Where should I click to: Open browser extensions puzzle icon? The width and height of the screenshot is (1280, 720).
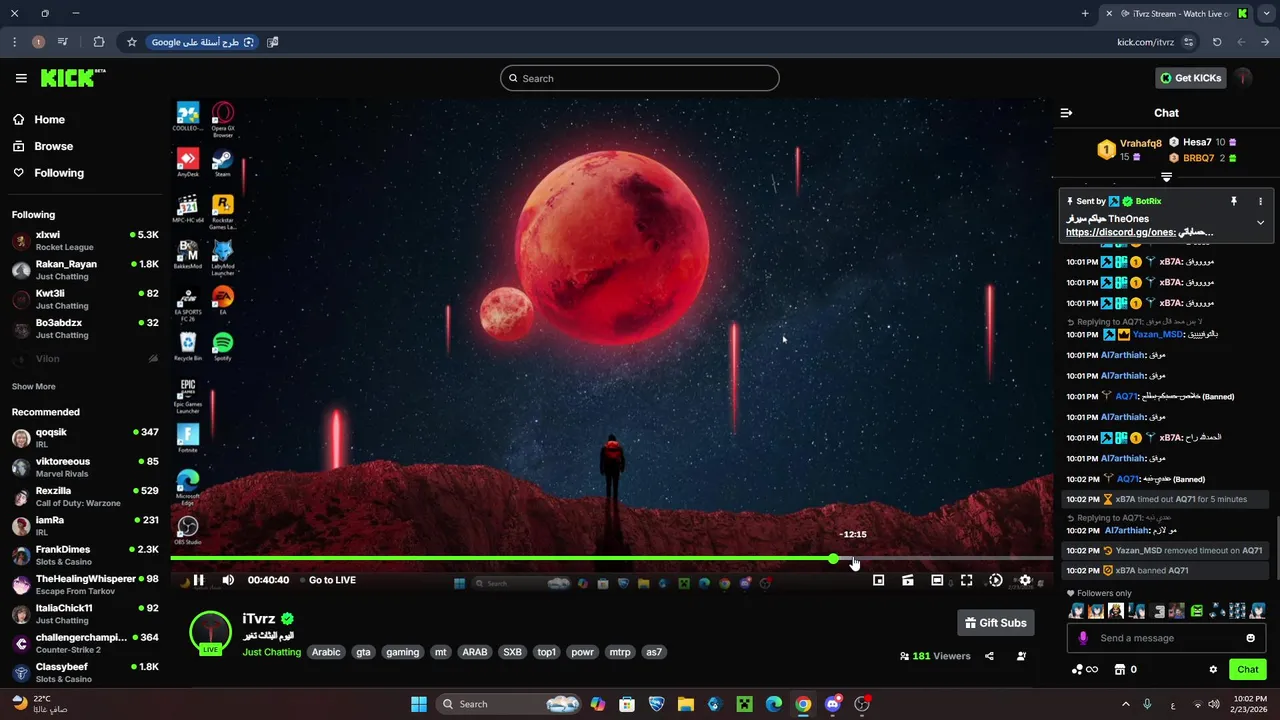click(98, 42)
